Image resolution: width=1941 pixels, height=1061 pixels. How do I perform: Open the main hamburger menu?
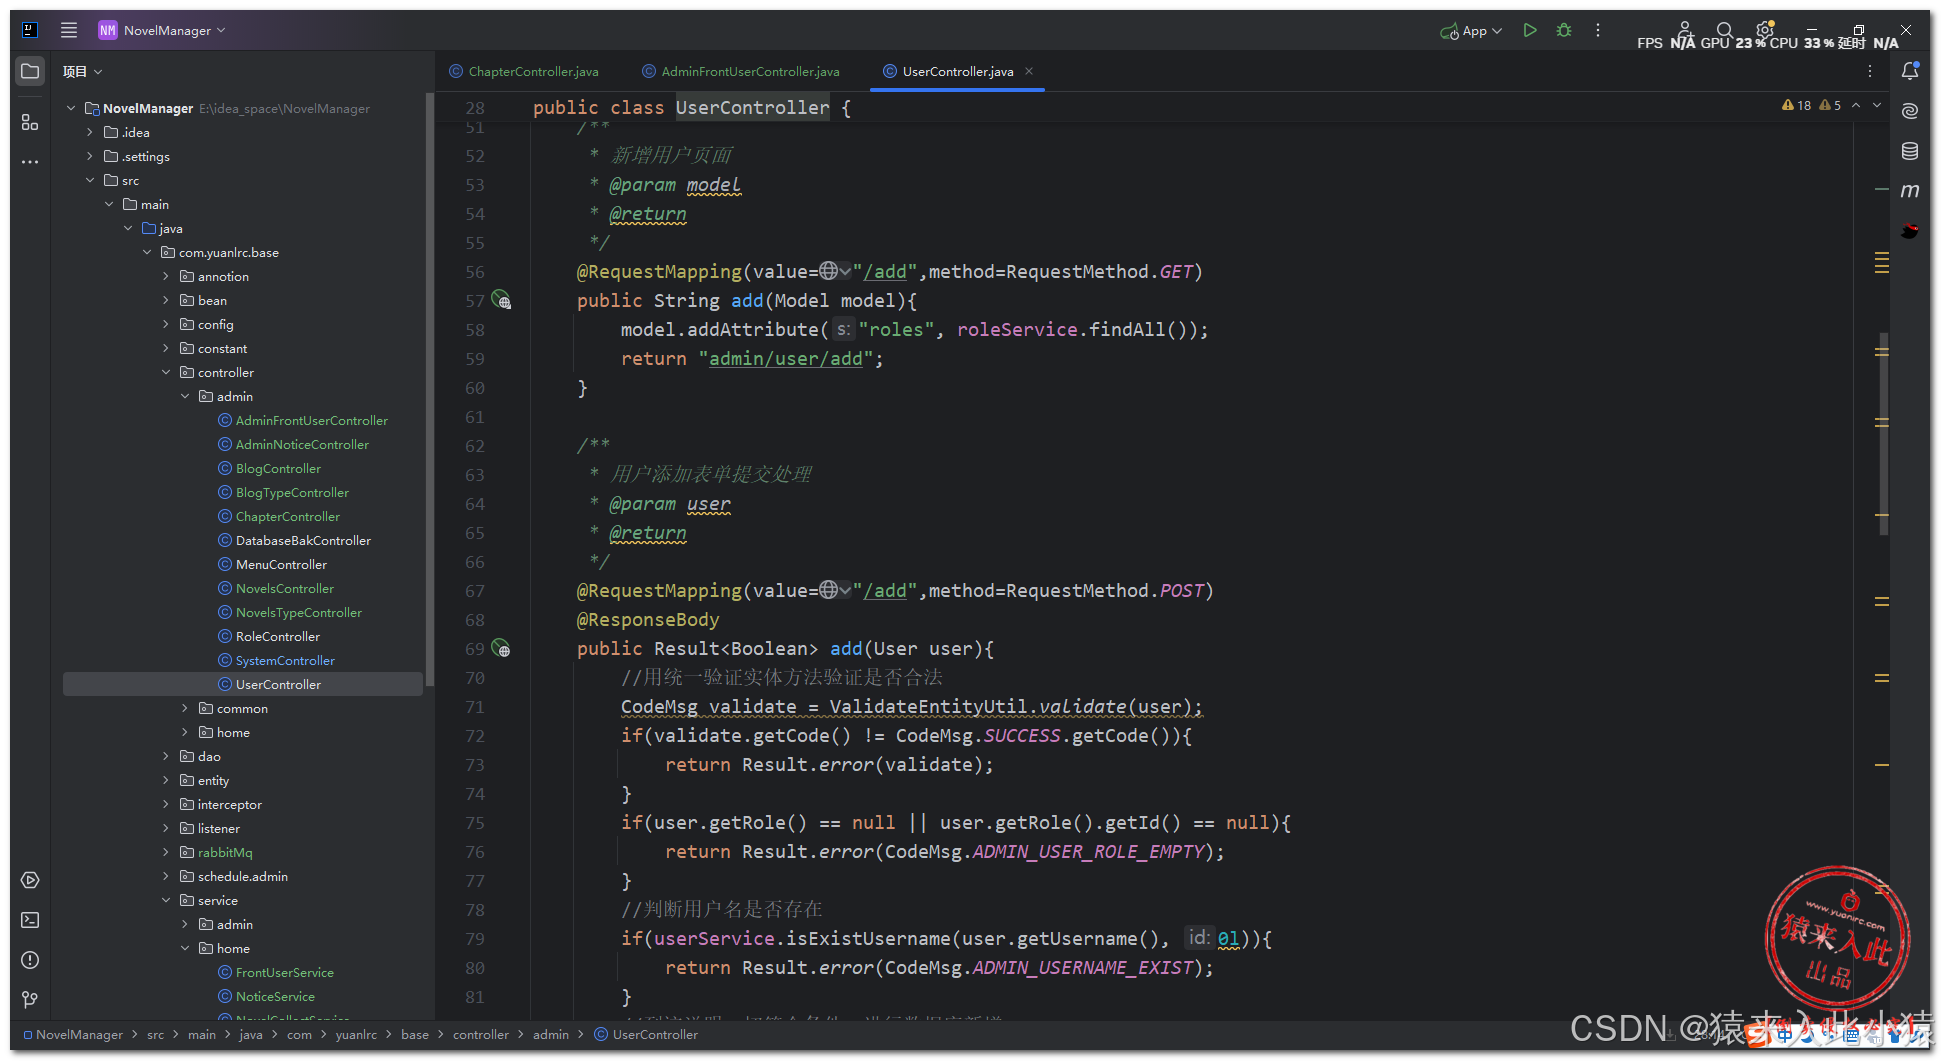(x=68, y=30)
